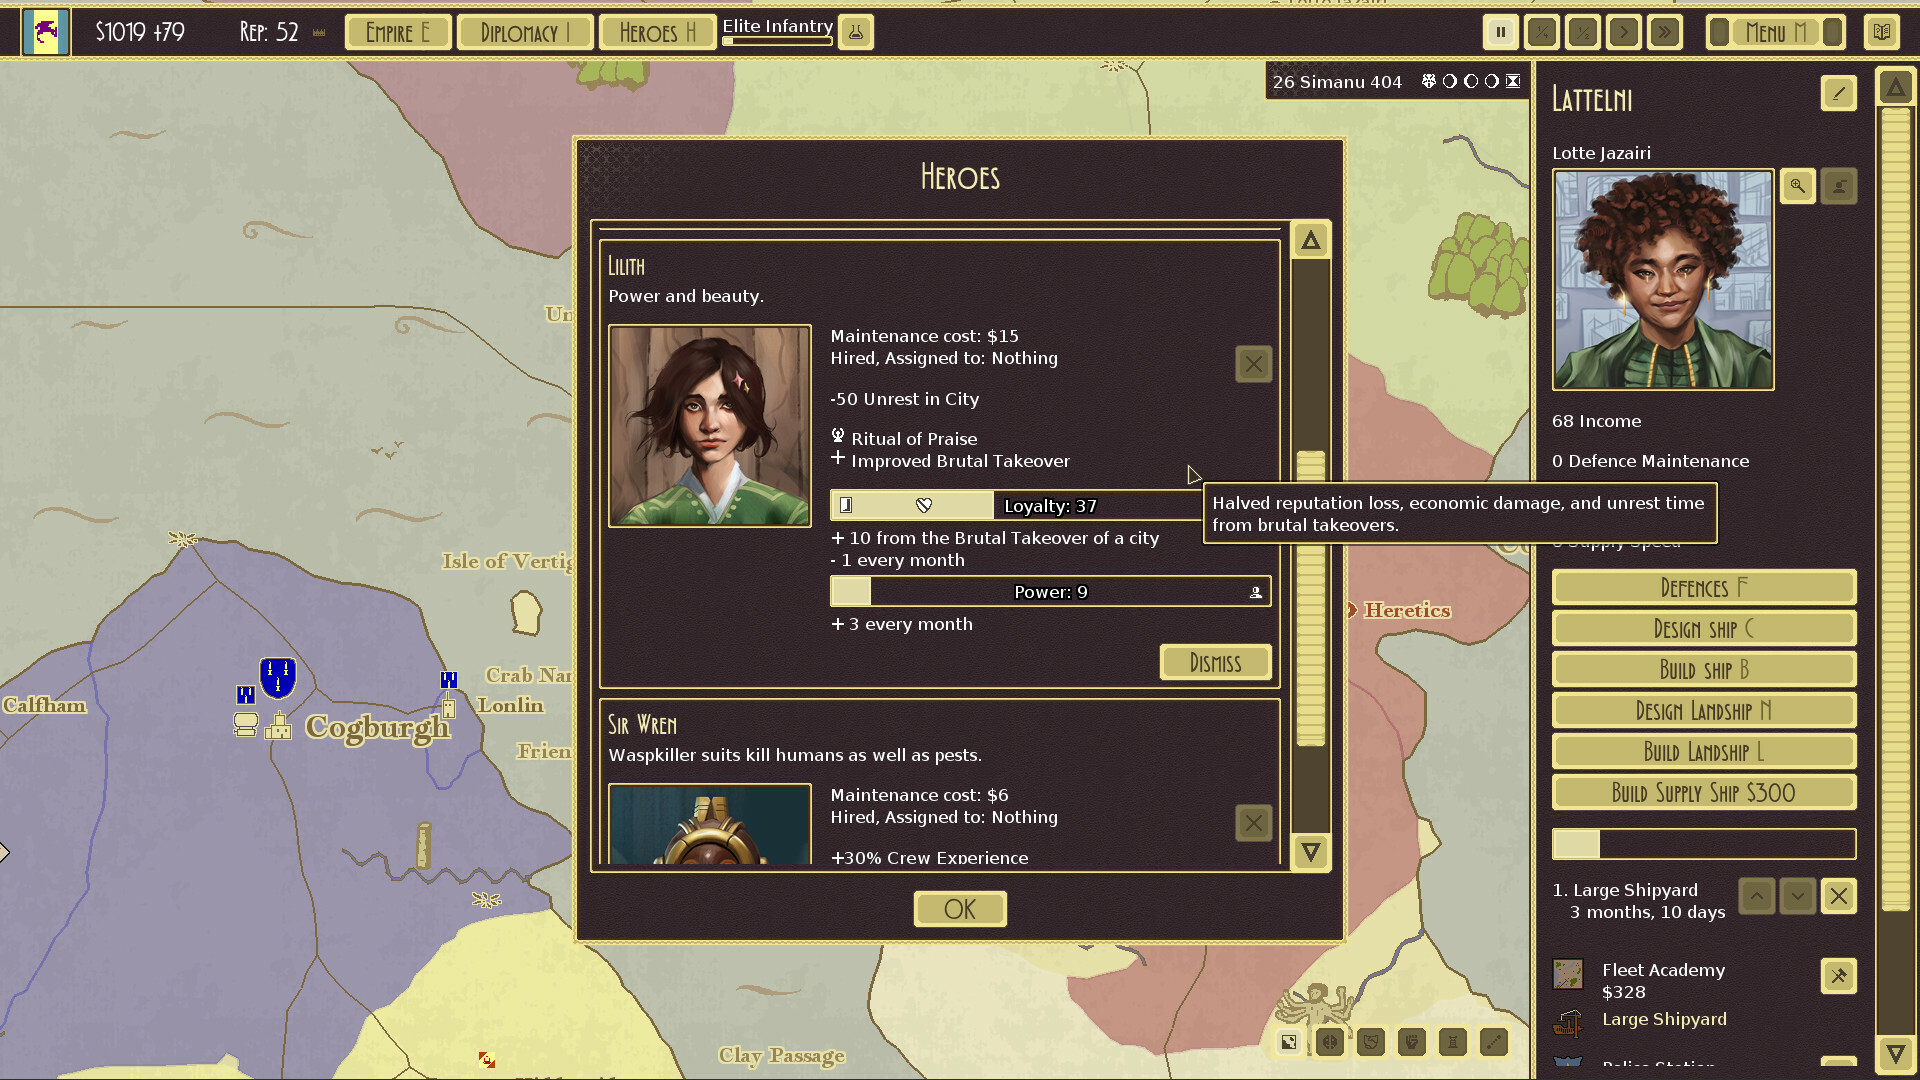Toggle the pause button

pos(1500,32)
